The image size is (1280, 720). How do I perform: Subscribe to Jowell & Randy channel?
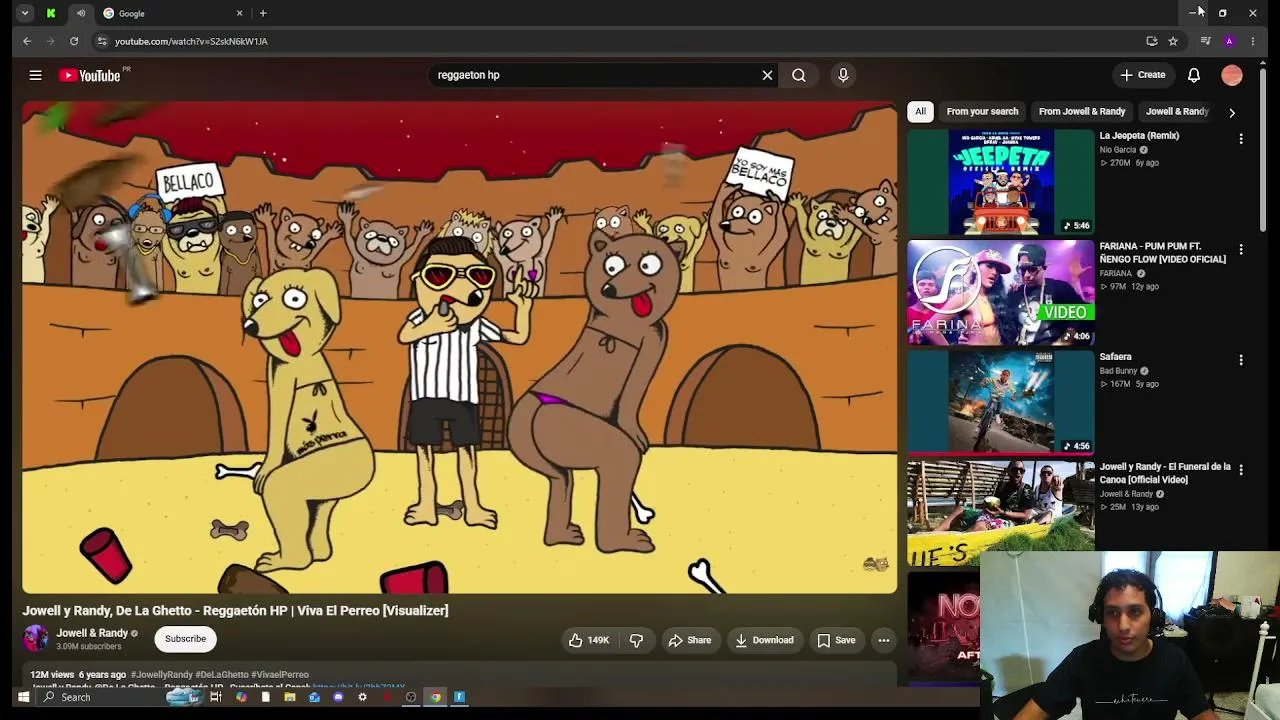pyautogui.click(x=185, y=639)
